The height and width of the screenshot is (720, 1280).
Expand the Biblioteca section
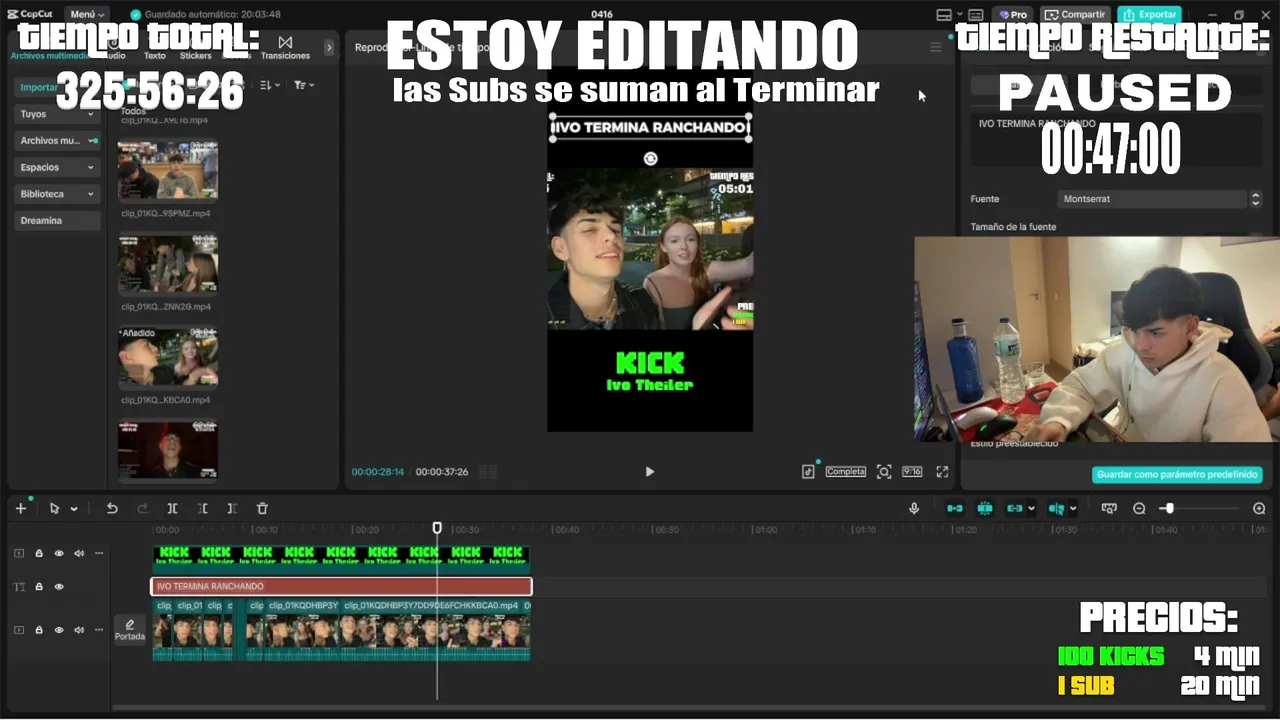[57, 194]
